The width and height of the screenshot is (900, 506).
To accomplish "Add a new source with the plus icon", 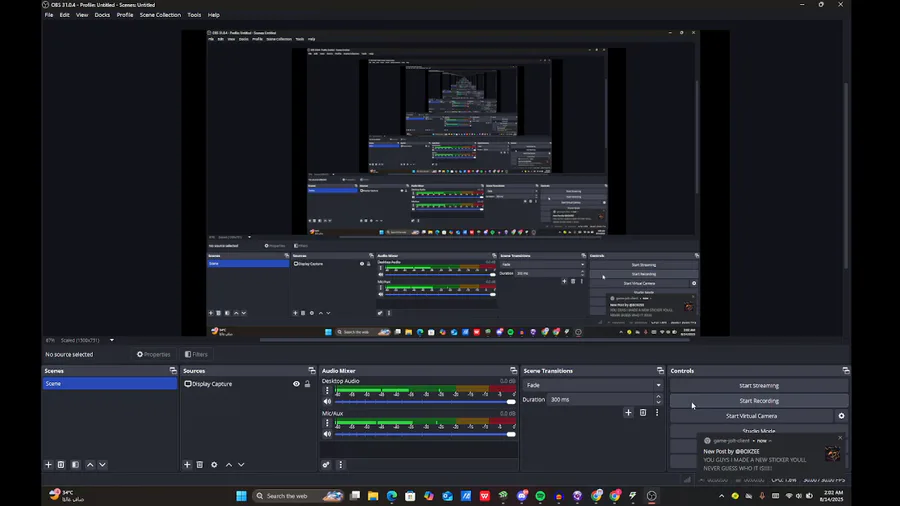I will click(x=187, y=465).
